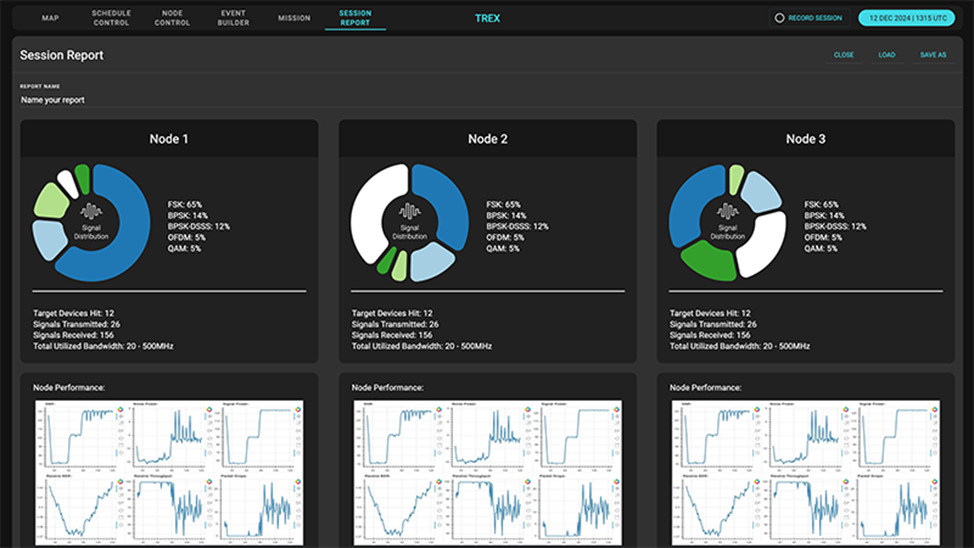Click Bokeh logo on Node 2 Signal Power chart

pyautogui.click(x=616, y=408)
